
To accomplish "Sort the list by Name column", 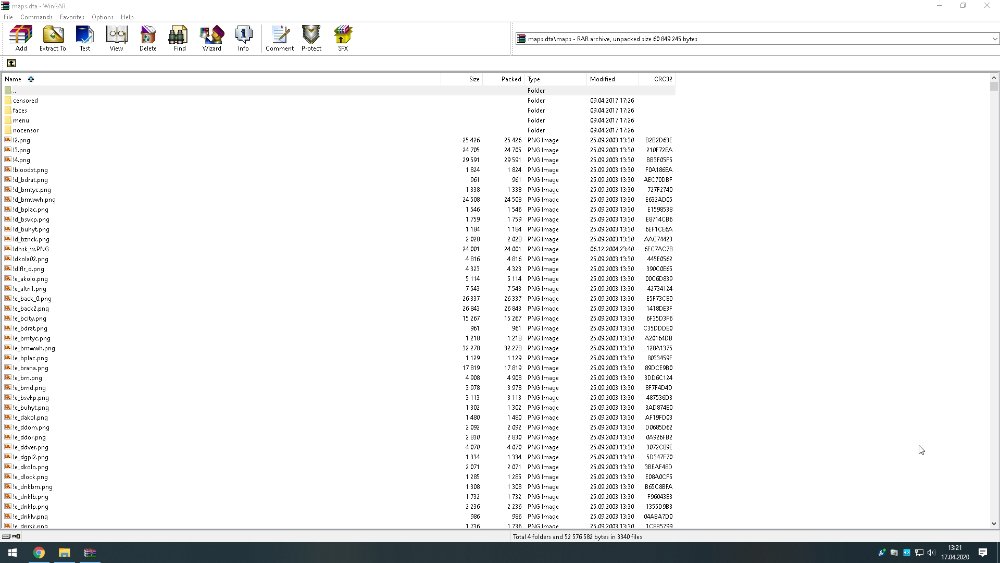I will click(13, 79).
